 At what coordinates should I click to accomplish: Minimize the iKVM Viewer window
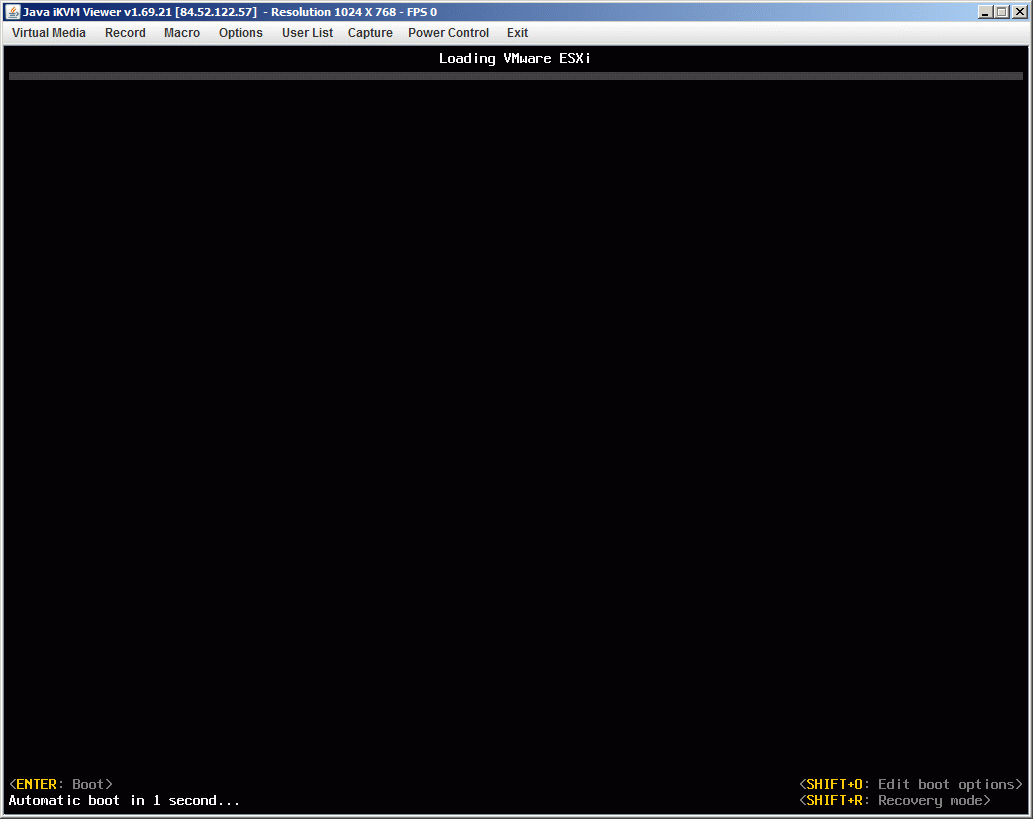coord(985,12)
